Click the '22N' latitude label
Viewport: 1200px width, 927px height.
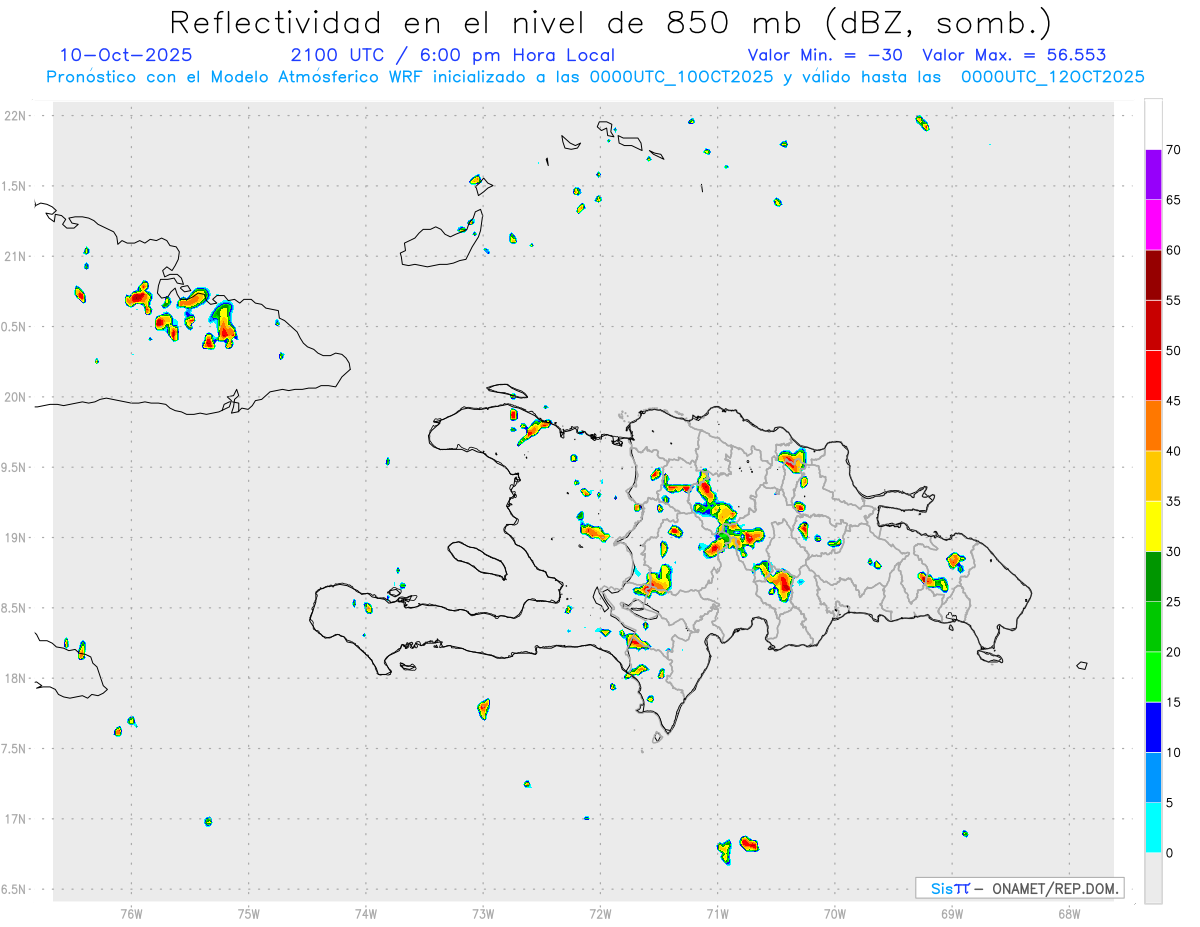pyautogui.click(x=15, y=116)
